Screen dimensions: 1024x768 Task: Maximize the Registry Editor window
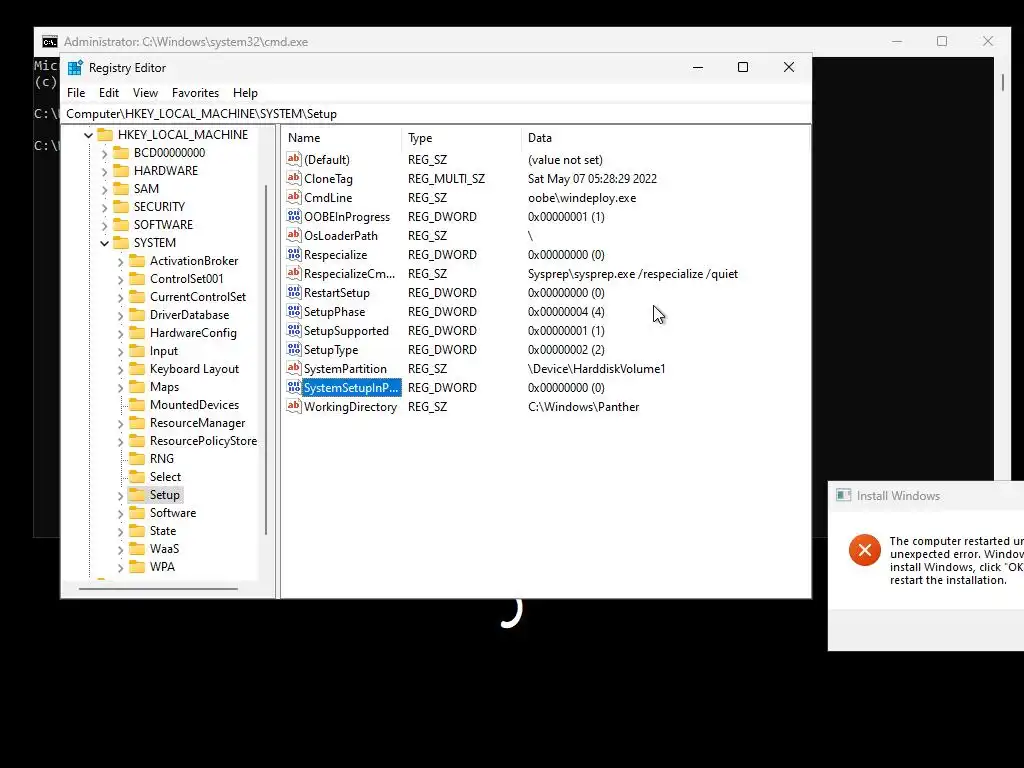743,67
